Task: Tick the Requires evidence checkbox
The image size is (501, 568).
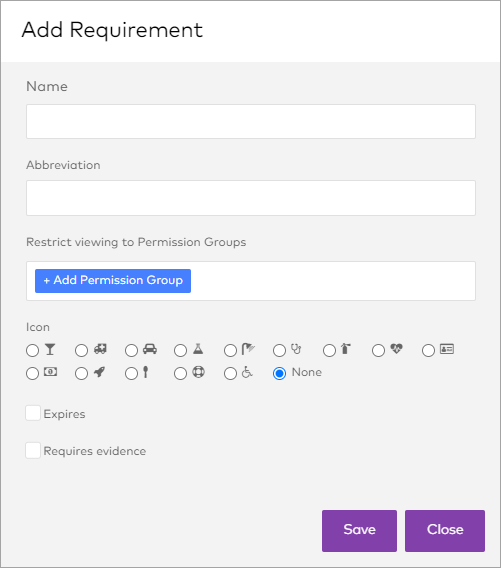Action: click(33, 451)
